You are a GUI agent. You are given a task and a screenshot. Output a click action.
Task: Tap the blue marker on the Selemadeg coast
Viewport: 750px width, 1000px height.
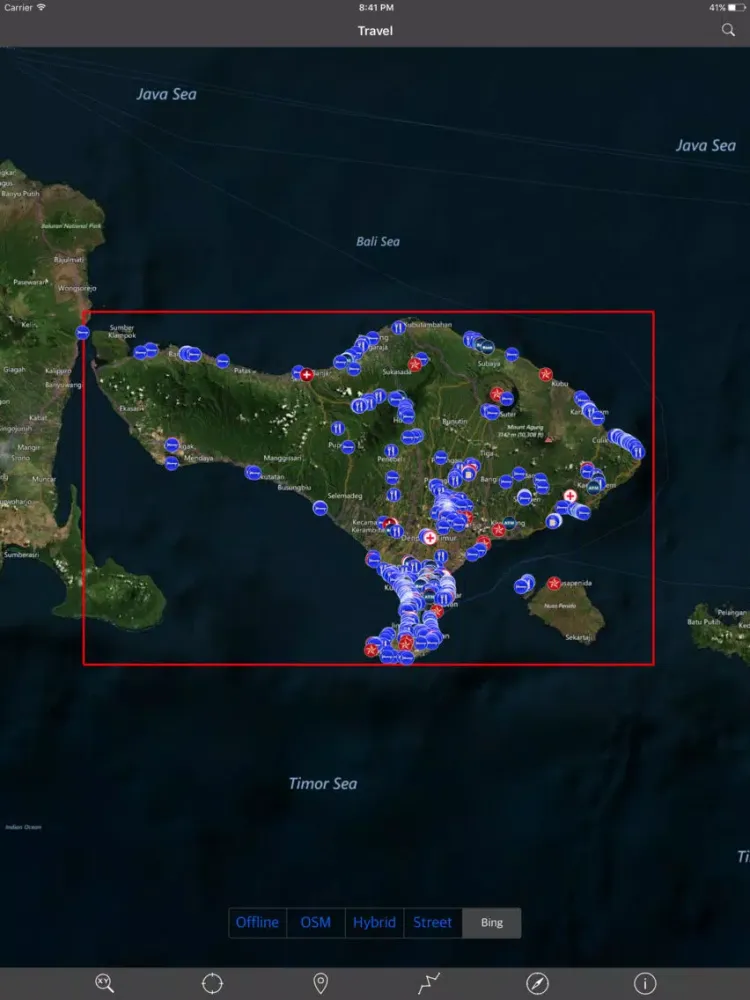pyautogui.click(x=320, y=508)
